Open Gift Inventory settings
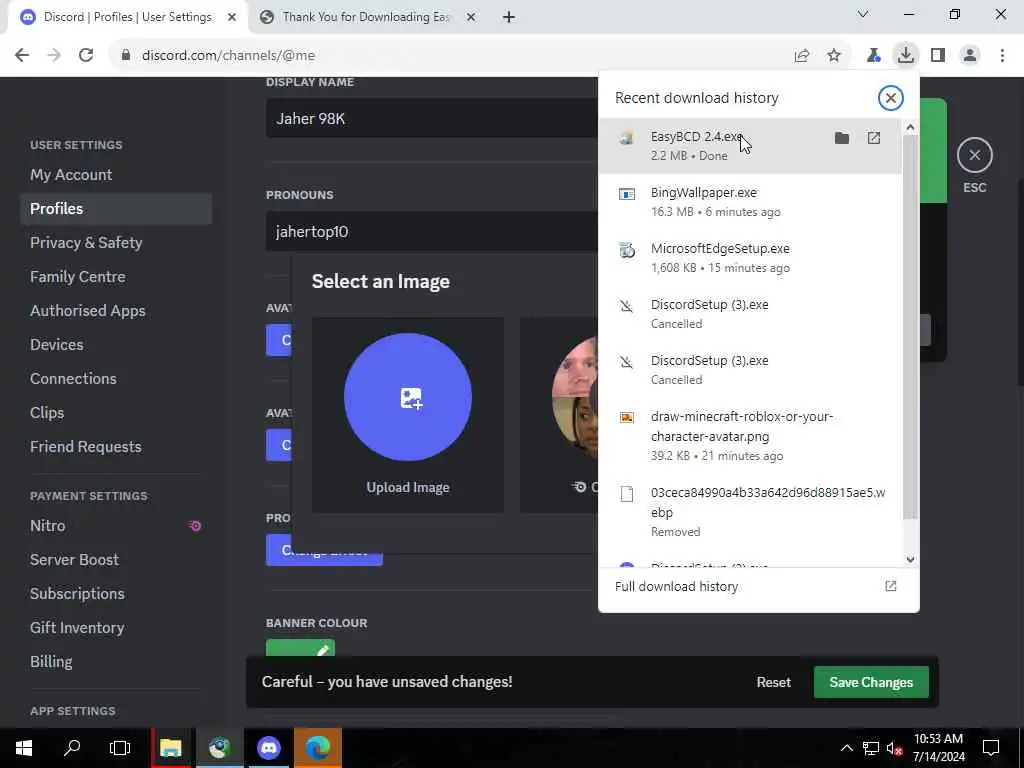Image resolution: width=1024 pixels, height=768 pixels. tap(116, 627)
